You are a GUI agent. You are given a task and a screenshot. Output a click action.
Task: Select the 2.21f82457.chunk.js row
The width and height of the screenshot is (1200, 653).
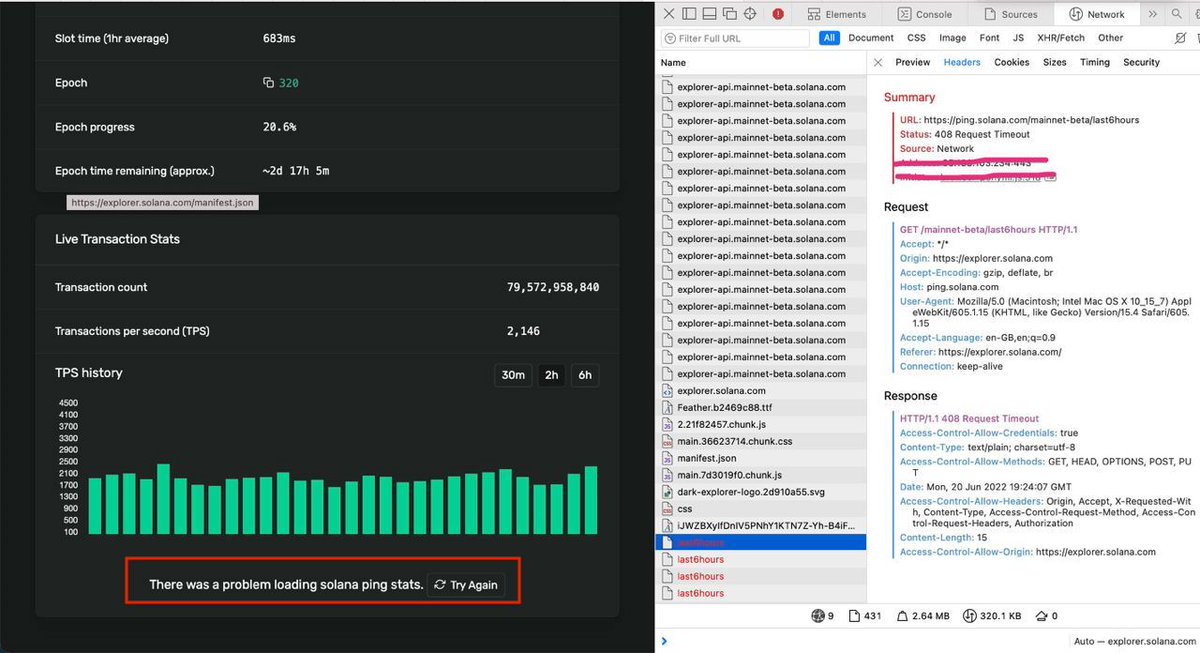[761, 424]
